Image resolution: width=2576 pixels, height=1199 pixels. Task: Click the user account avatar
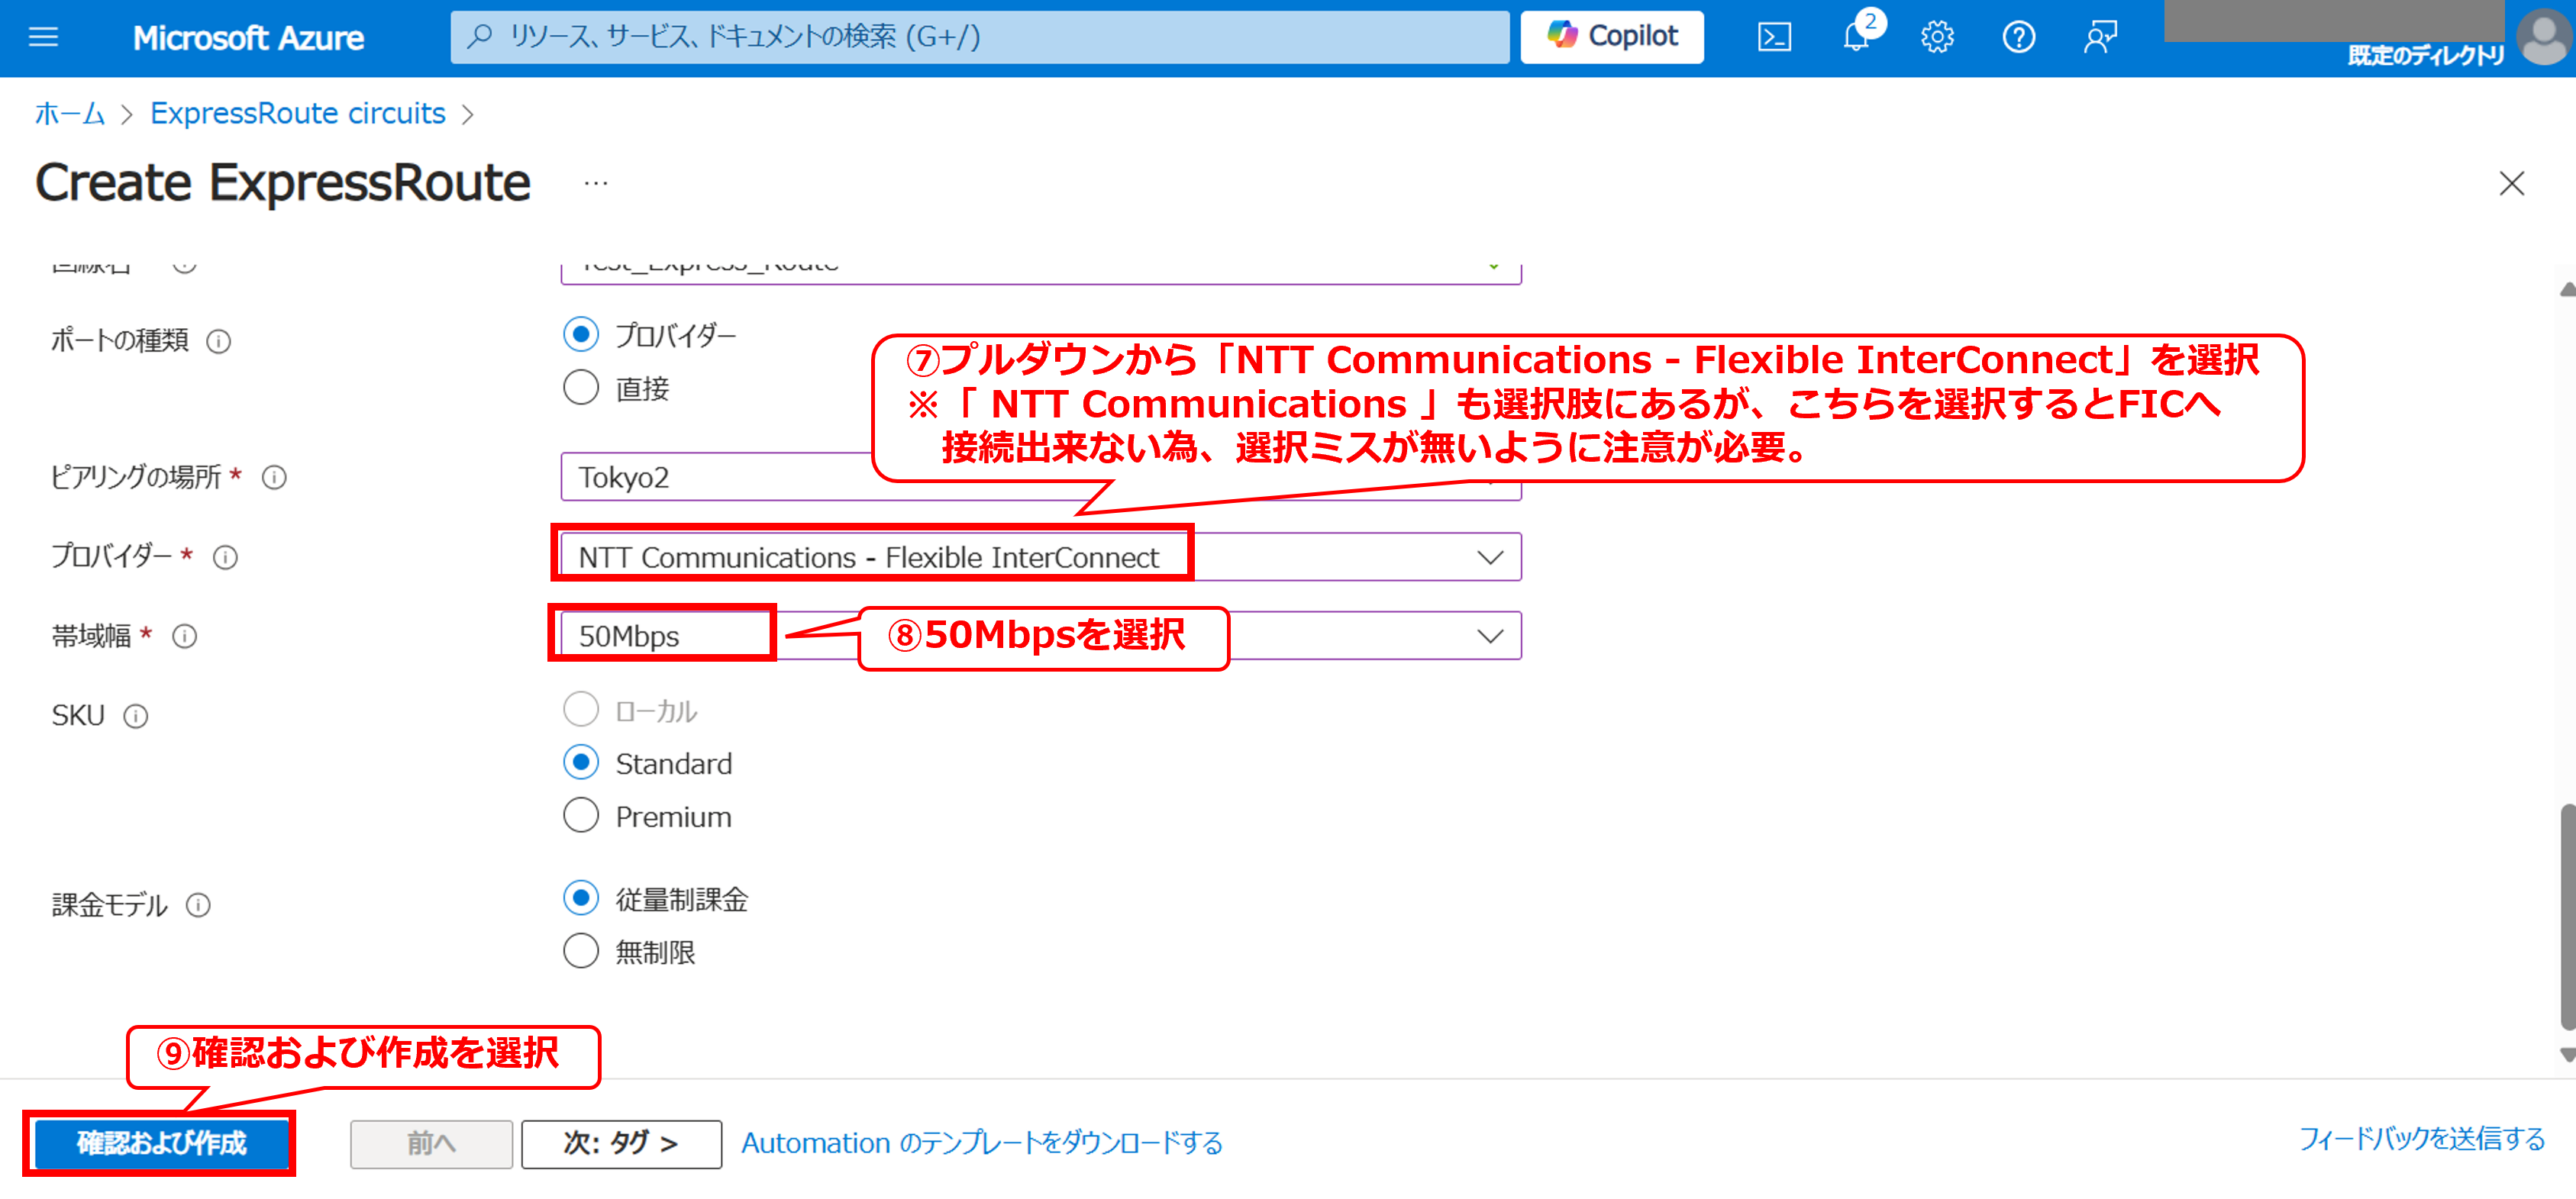pos(2545,37)
